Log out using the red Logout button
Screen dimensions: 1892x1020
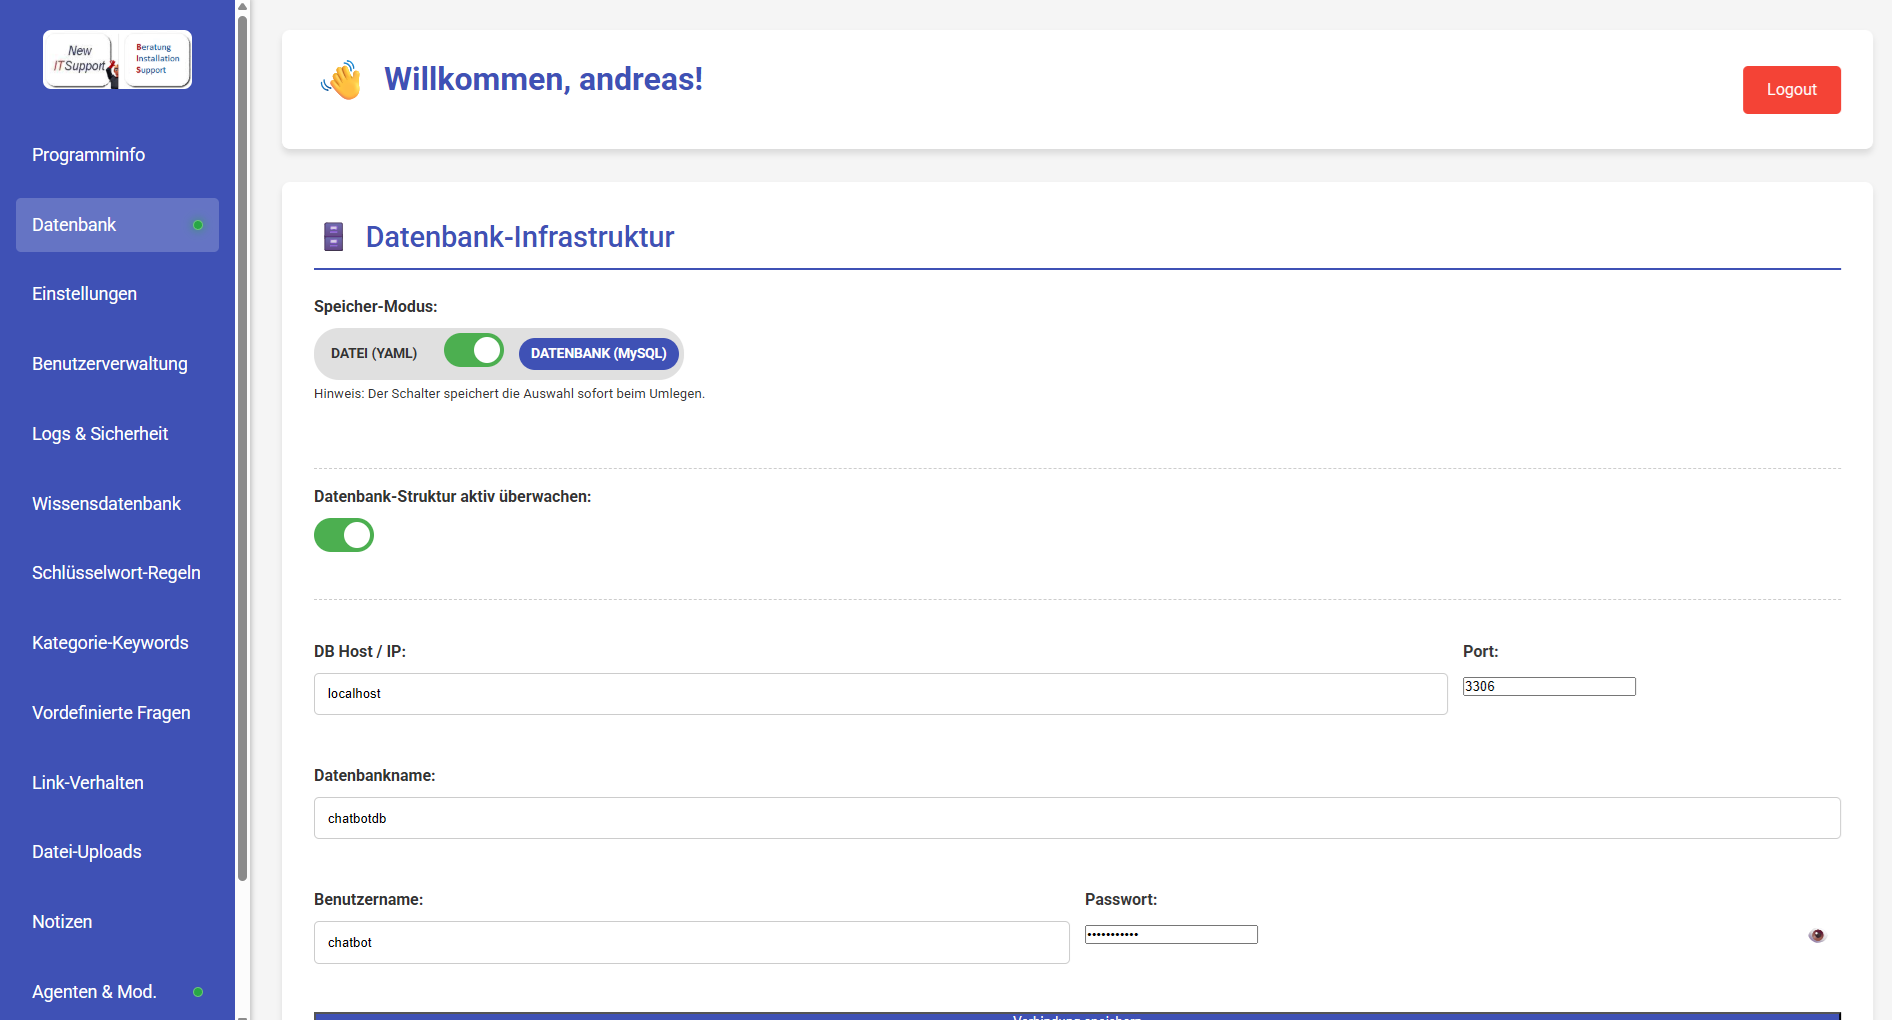[x=1791, y=90]
